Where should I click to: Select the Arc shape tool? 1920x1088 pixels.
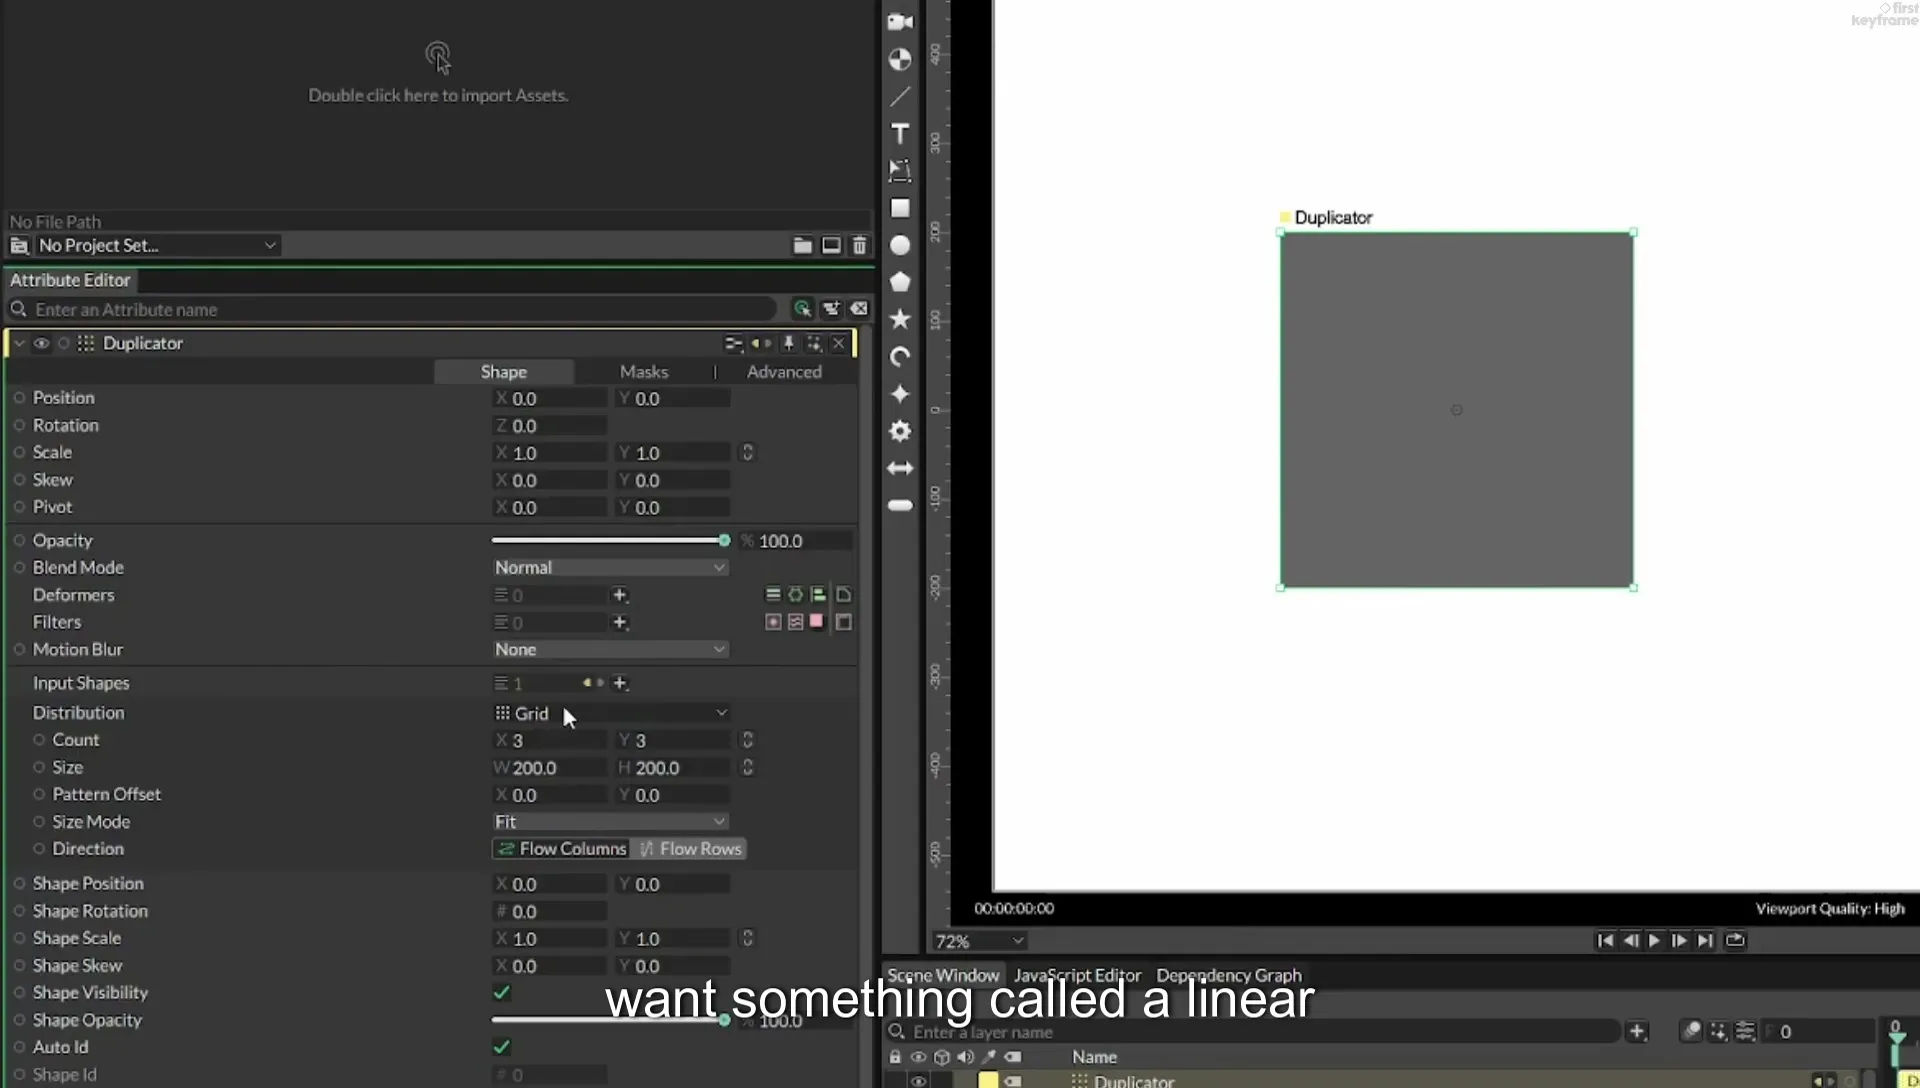pyautogui.click(x=900, y=356)
